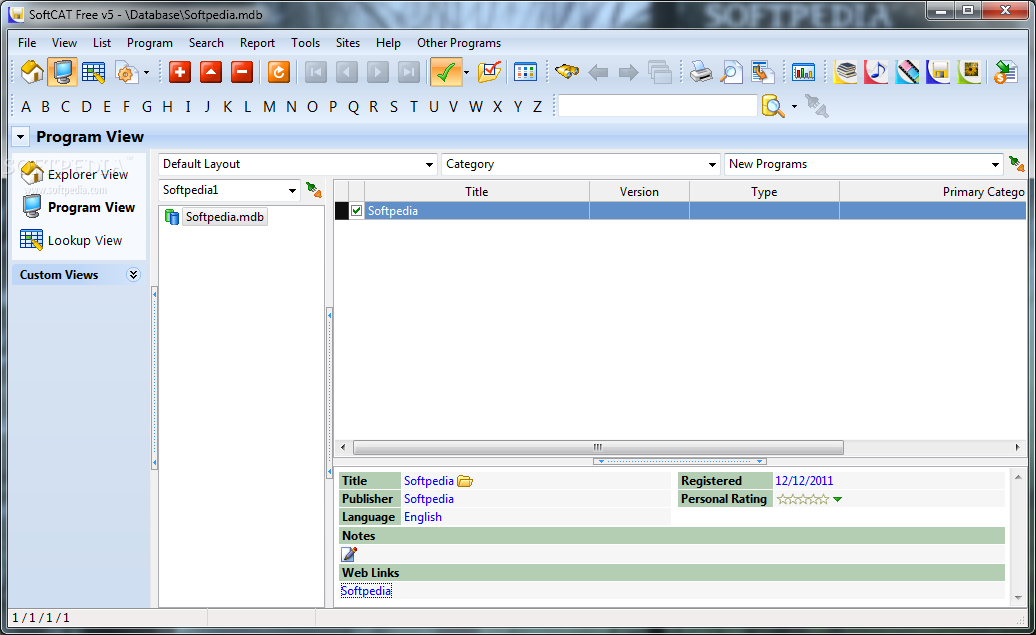Sort by the Version column header

[639, 192]
